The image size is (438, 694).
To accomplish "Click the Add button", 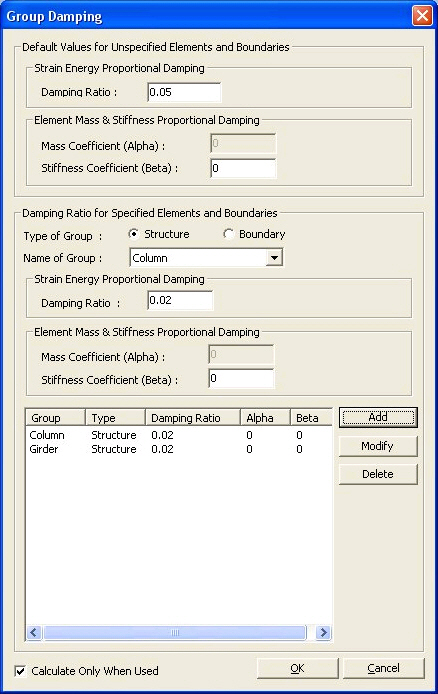I will point(378,417).
